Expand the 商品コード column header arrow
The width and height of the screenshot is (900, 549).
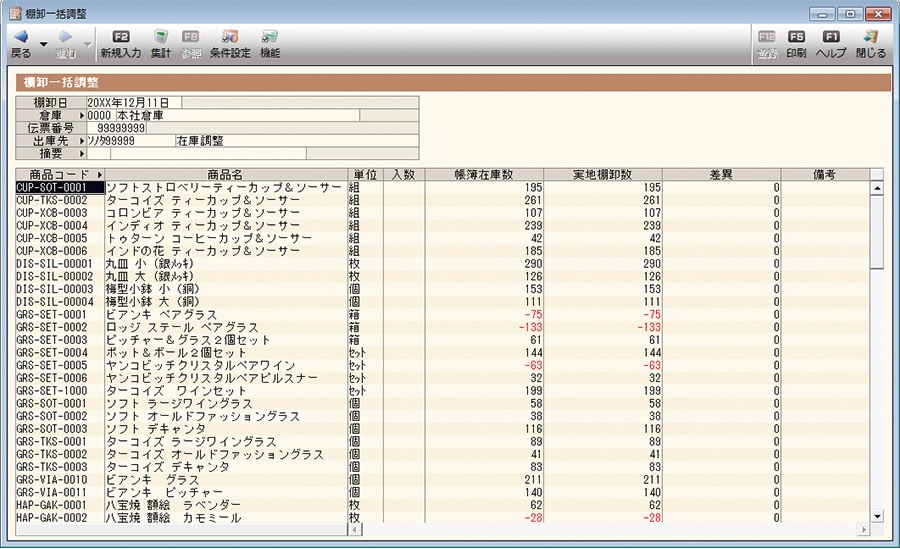pos(99,175)
